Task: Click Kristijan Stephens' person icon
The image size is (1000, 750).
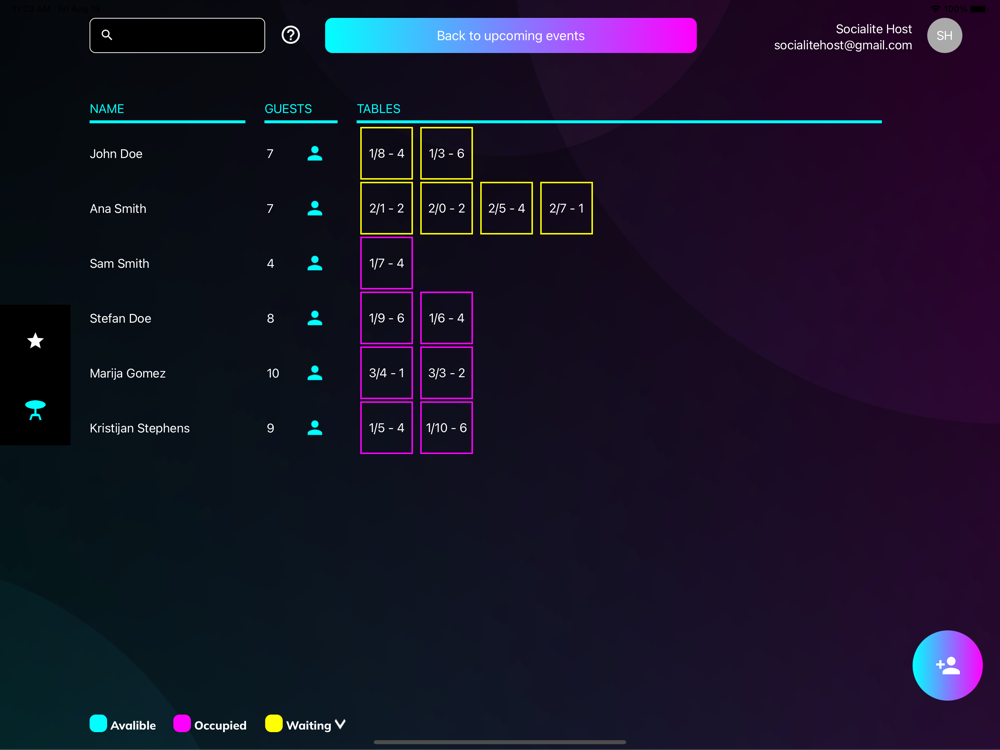Action: (314, 428)
